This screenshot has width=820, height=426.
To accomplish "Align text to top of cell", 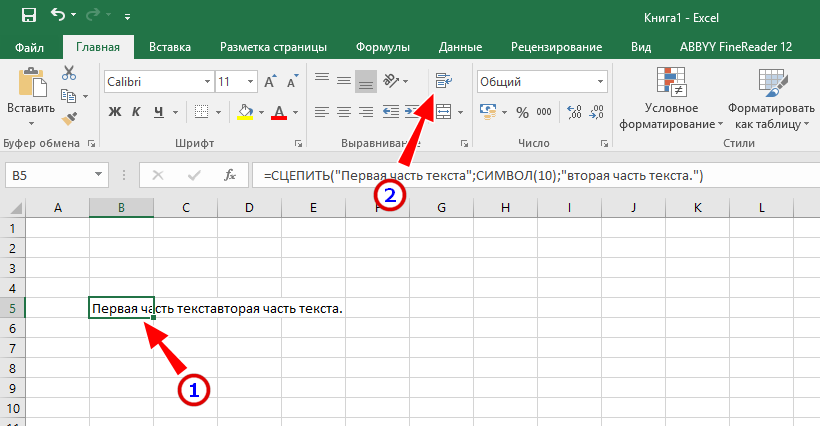I will tap(322, 80).
